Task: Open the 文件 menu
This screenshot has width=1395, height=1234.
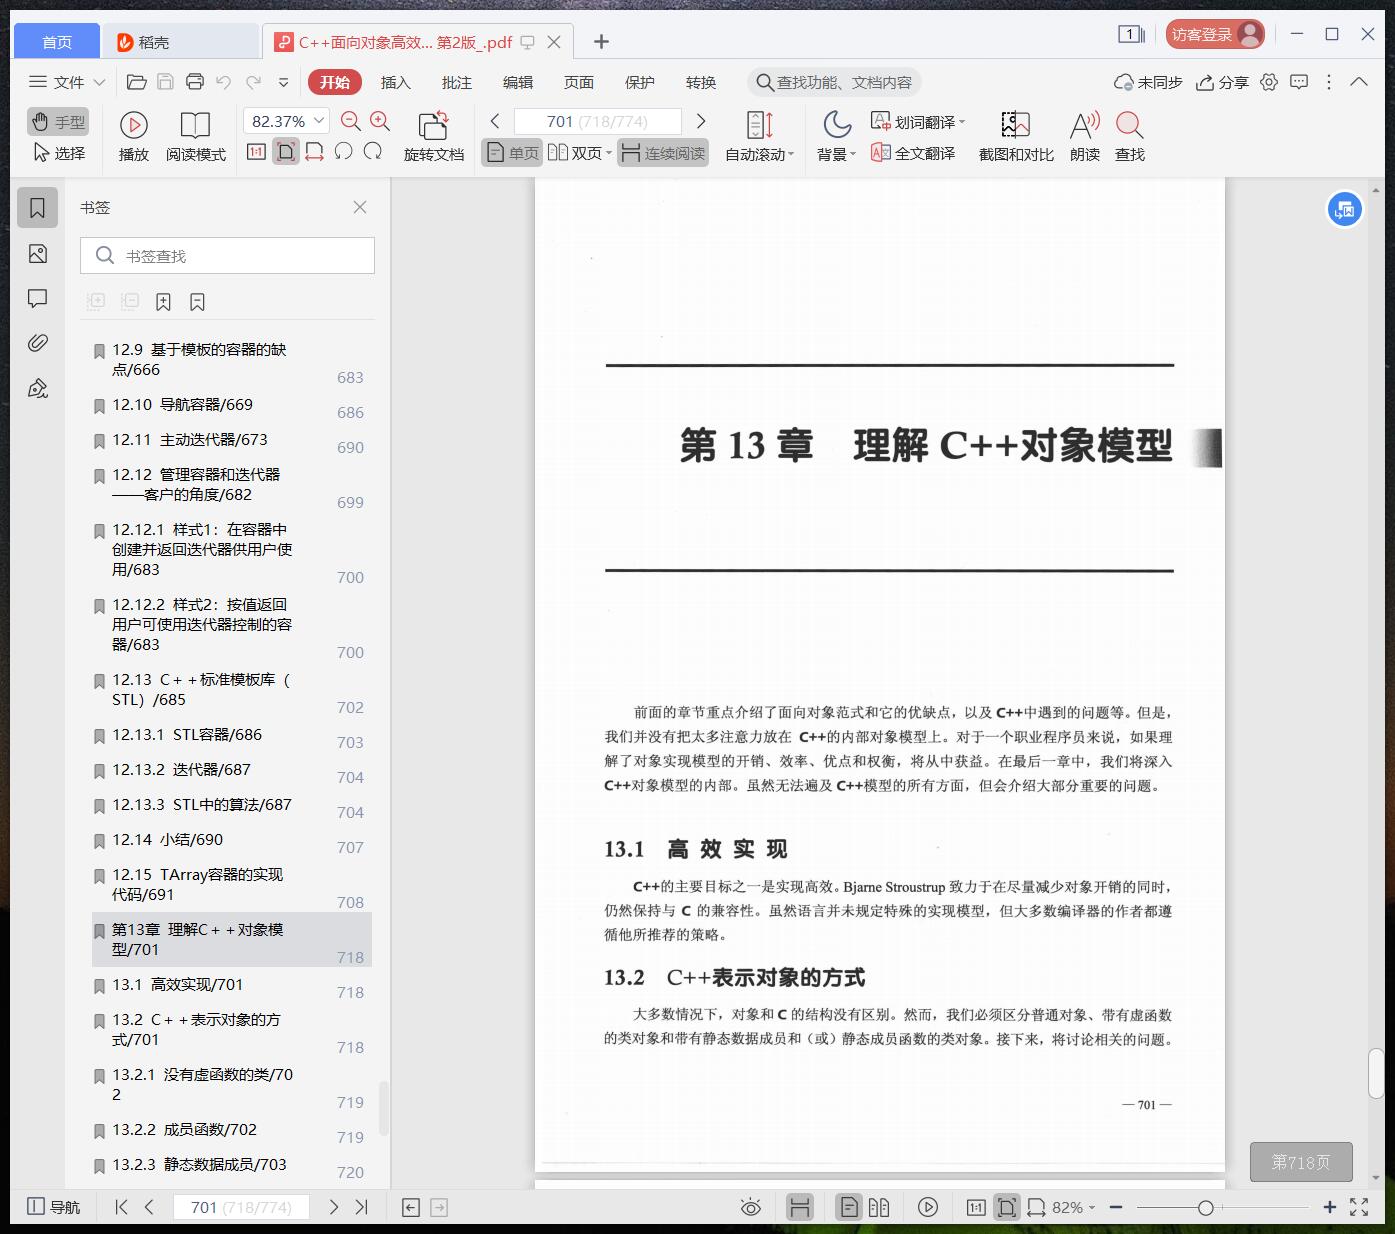Action: (67, 82)
